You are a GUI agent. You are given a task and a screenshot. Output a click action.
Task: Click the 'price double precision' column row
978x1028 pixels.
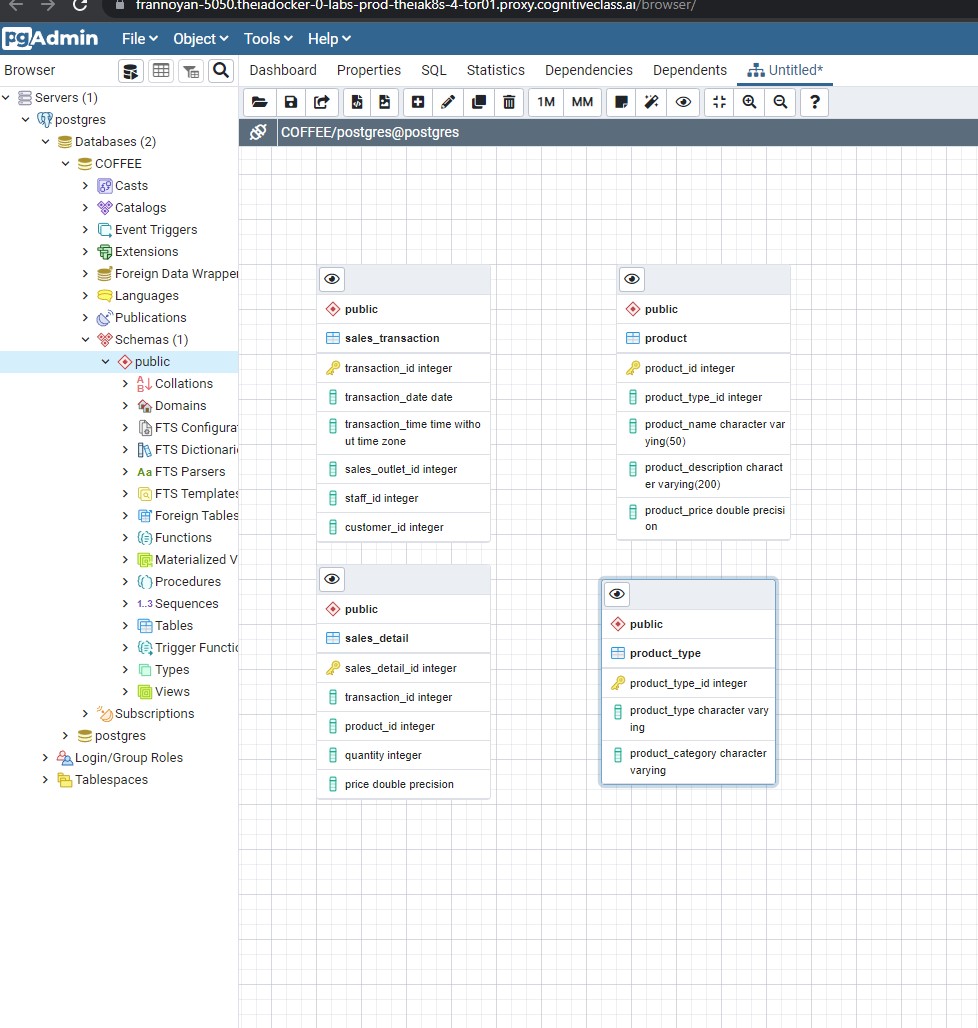[x=404, y=784]
